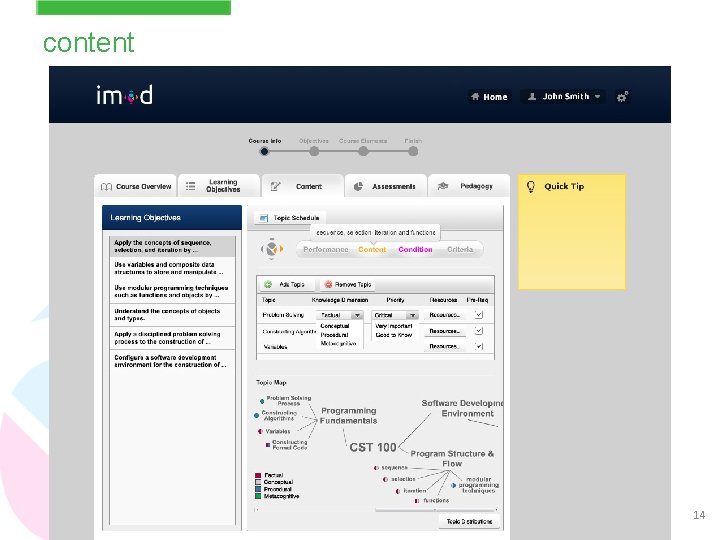
Task: Click the imod emblem beside Performance
Action: 272,248
